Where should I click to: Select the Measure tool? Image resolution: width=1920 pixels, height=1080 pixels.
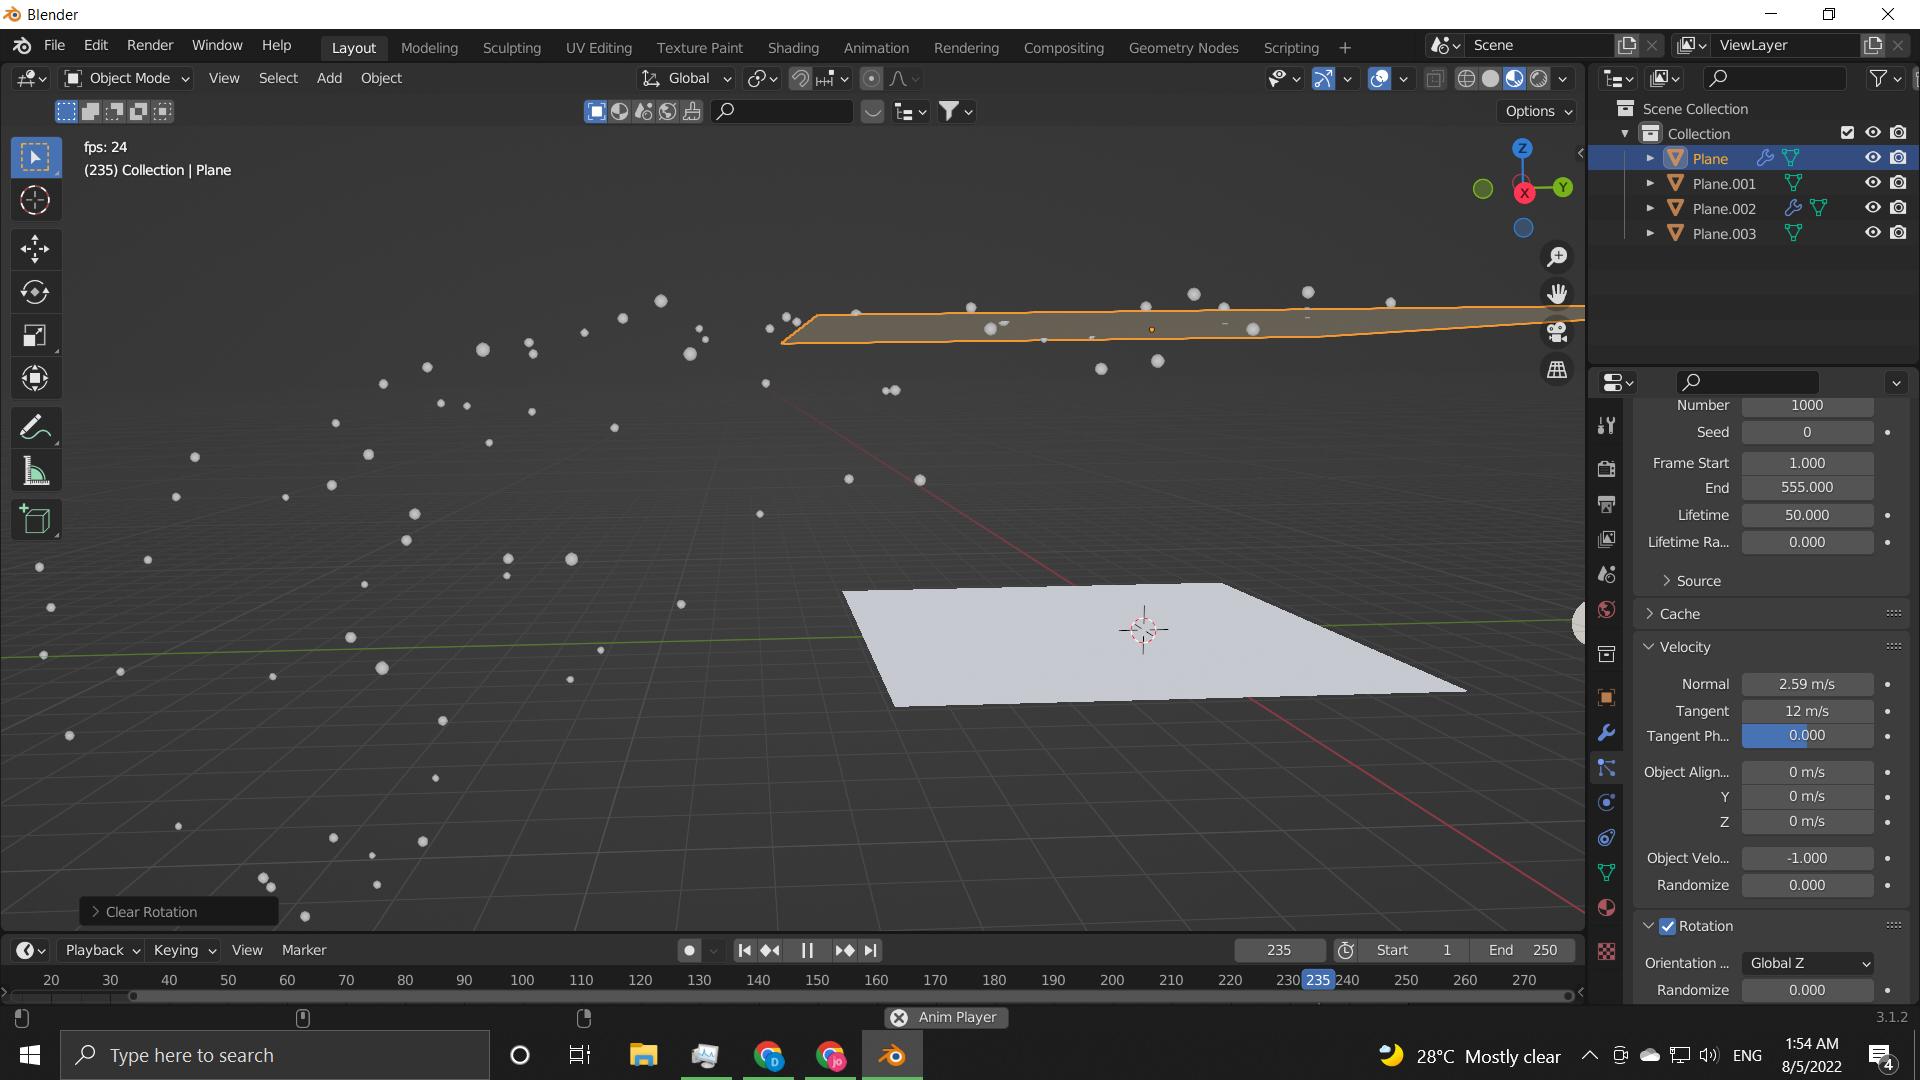click(35, 471)
